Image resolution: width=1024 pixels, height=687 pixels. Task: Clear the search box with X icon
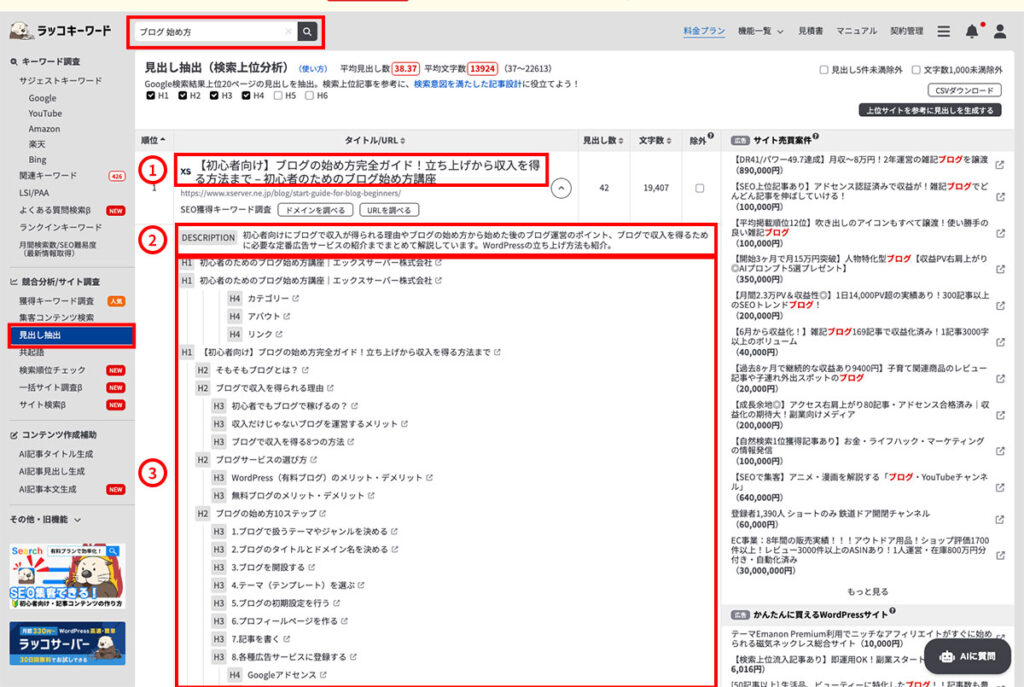click(288, 32)
